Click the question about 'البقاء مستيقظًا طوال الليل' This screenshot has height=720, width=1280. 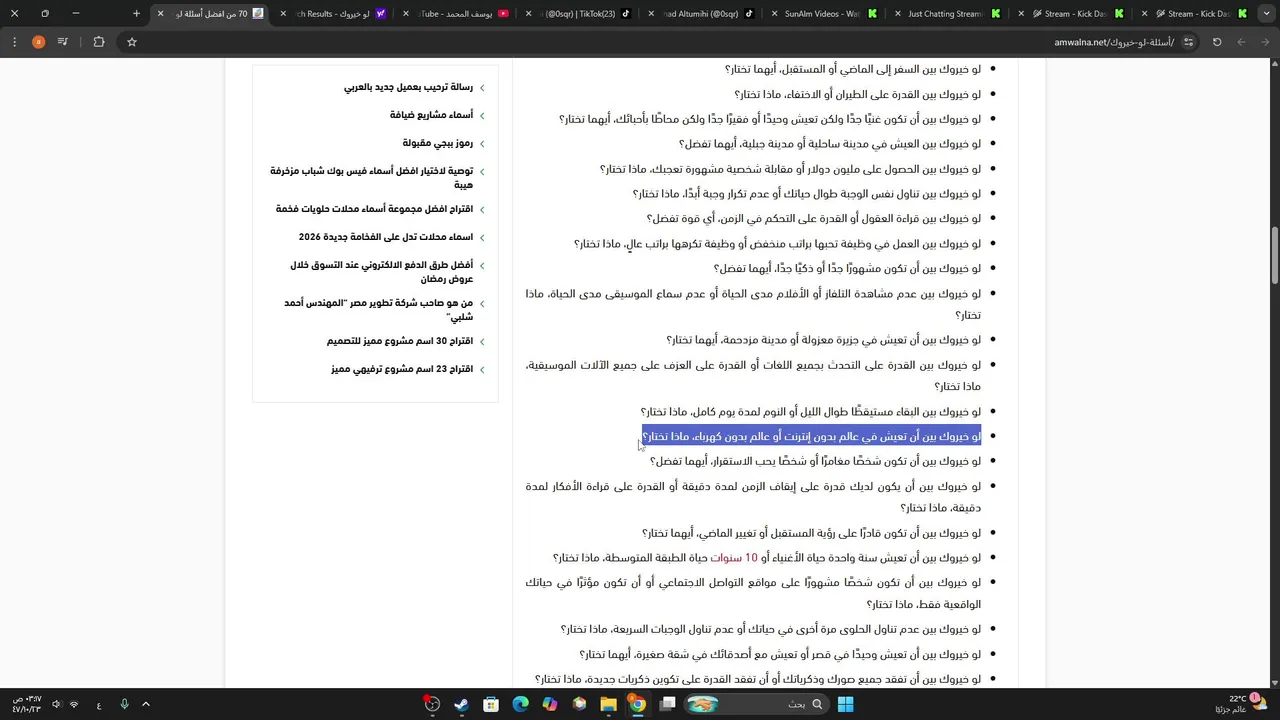point(811,412)
